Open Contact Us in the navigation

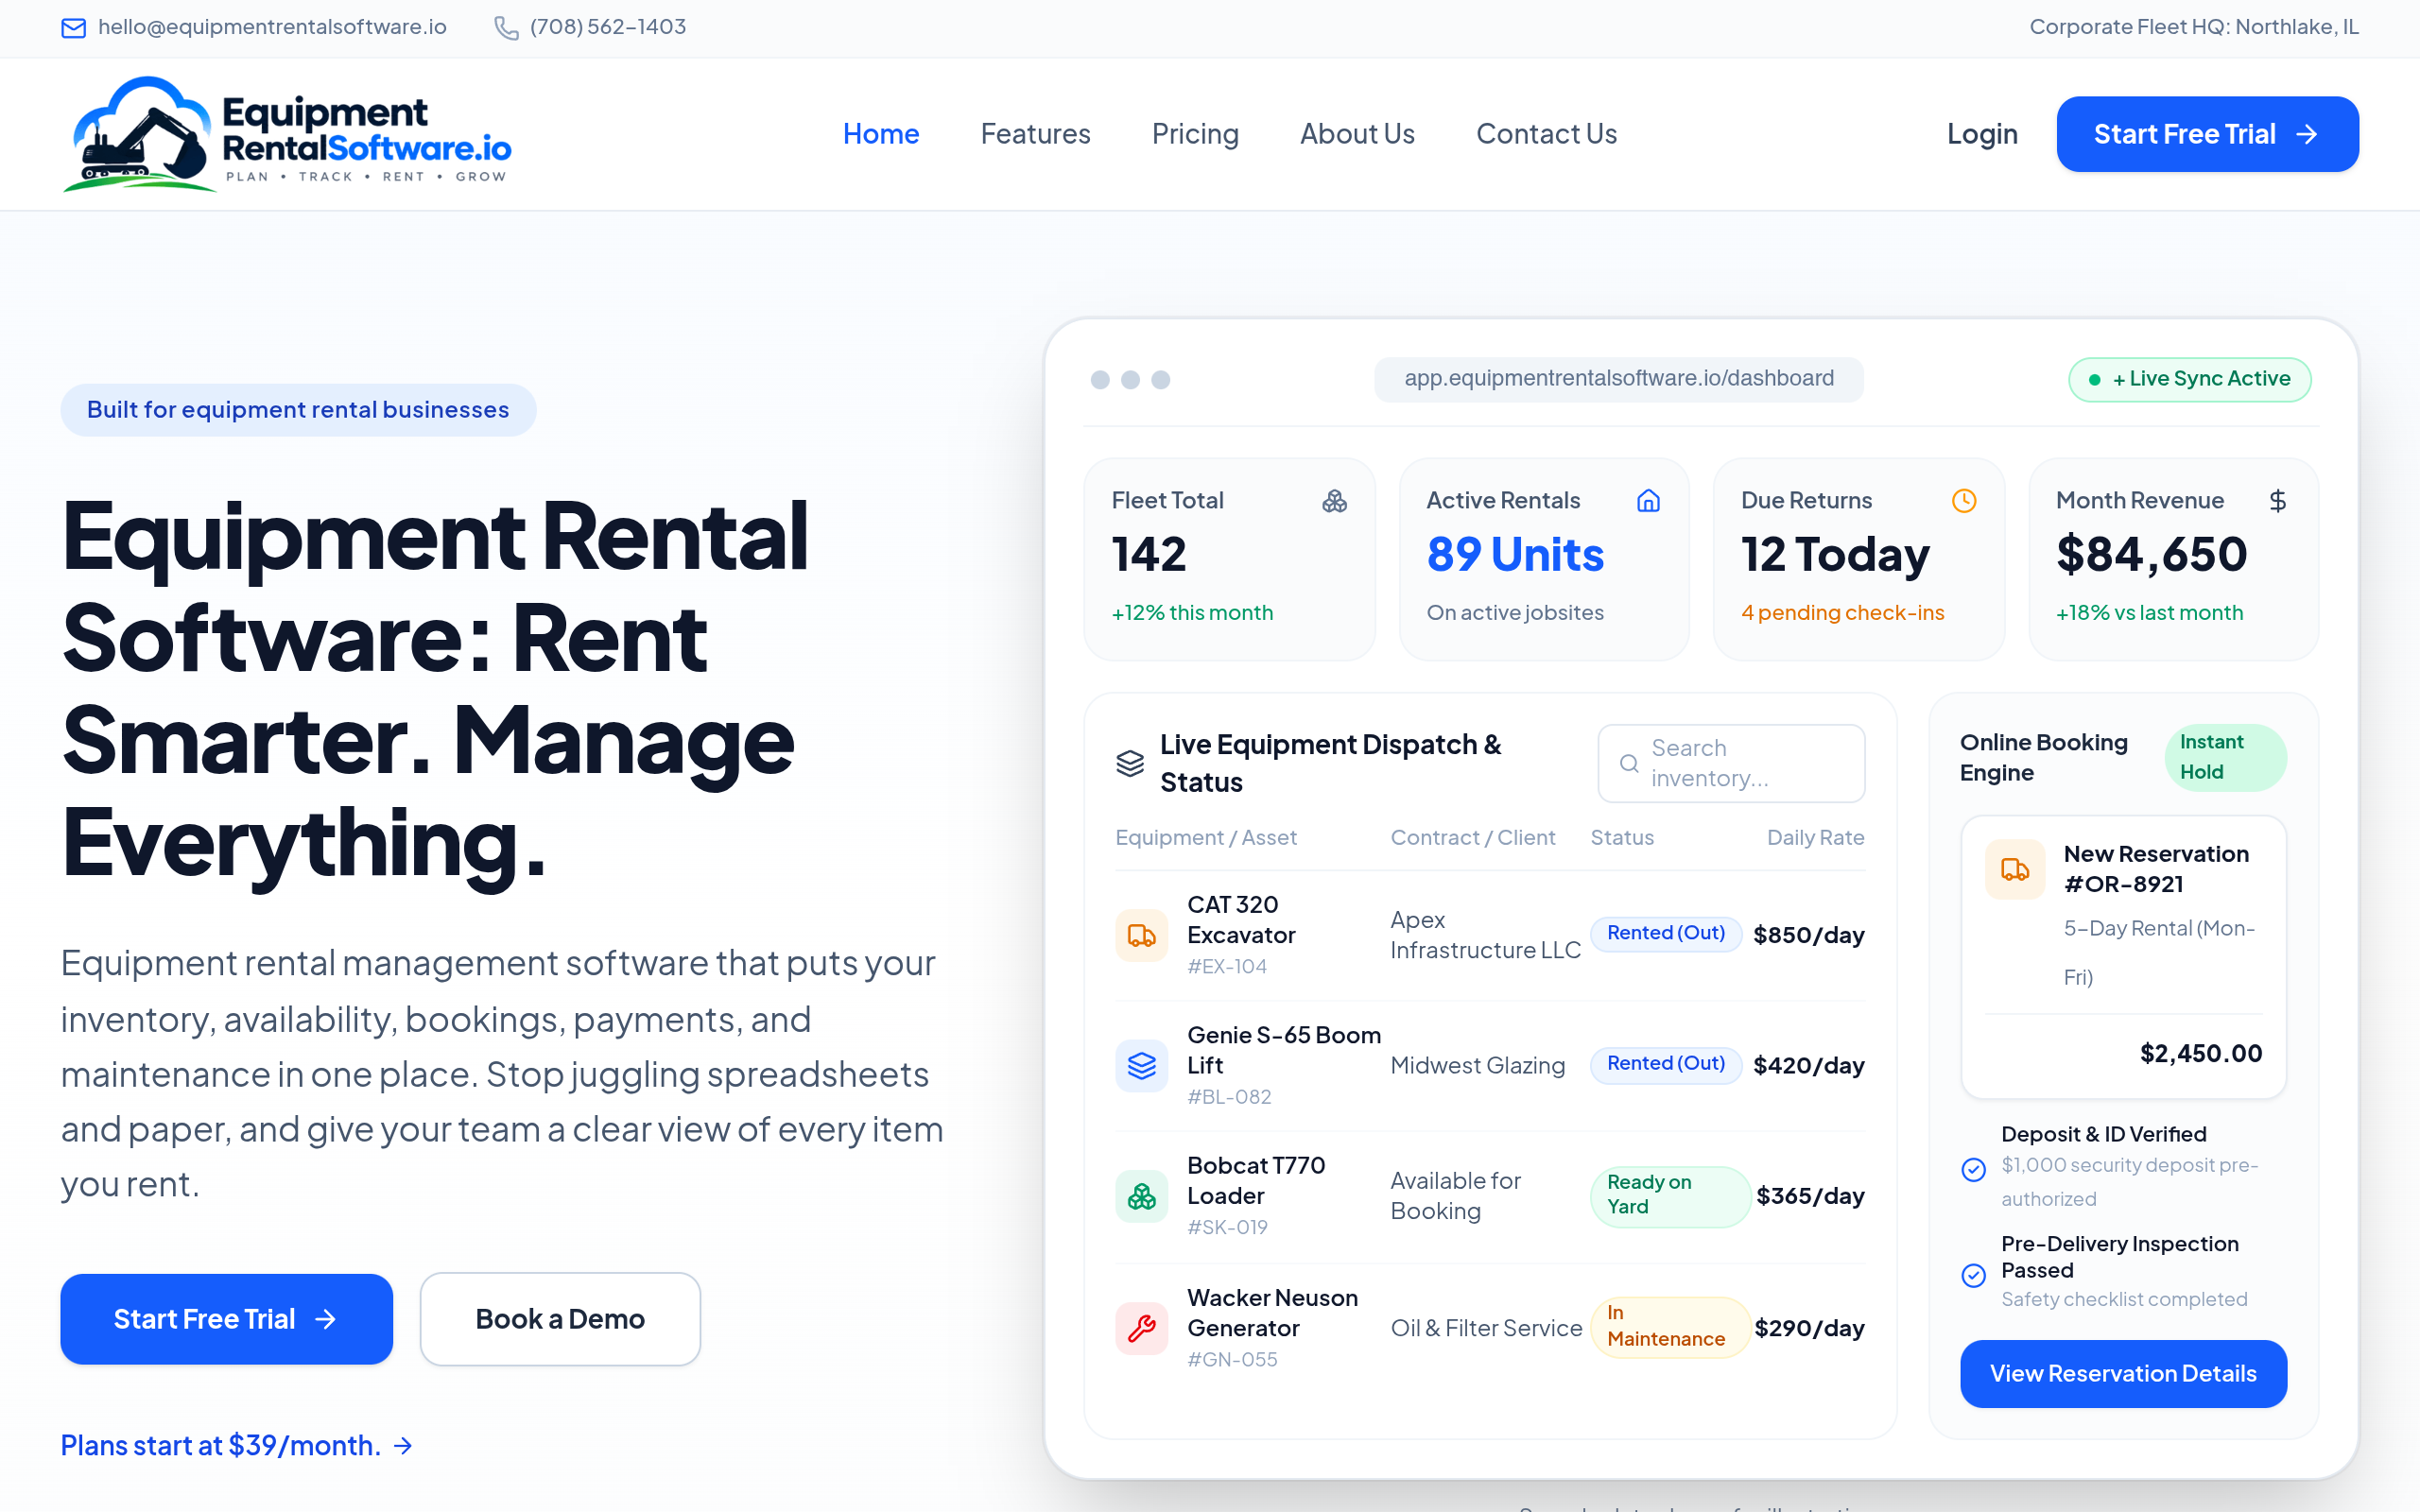[x=1546, y=134]
